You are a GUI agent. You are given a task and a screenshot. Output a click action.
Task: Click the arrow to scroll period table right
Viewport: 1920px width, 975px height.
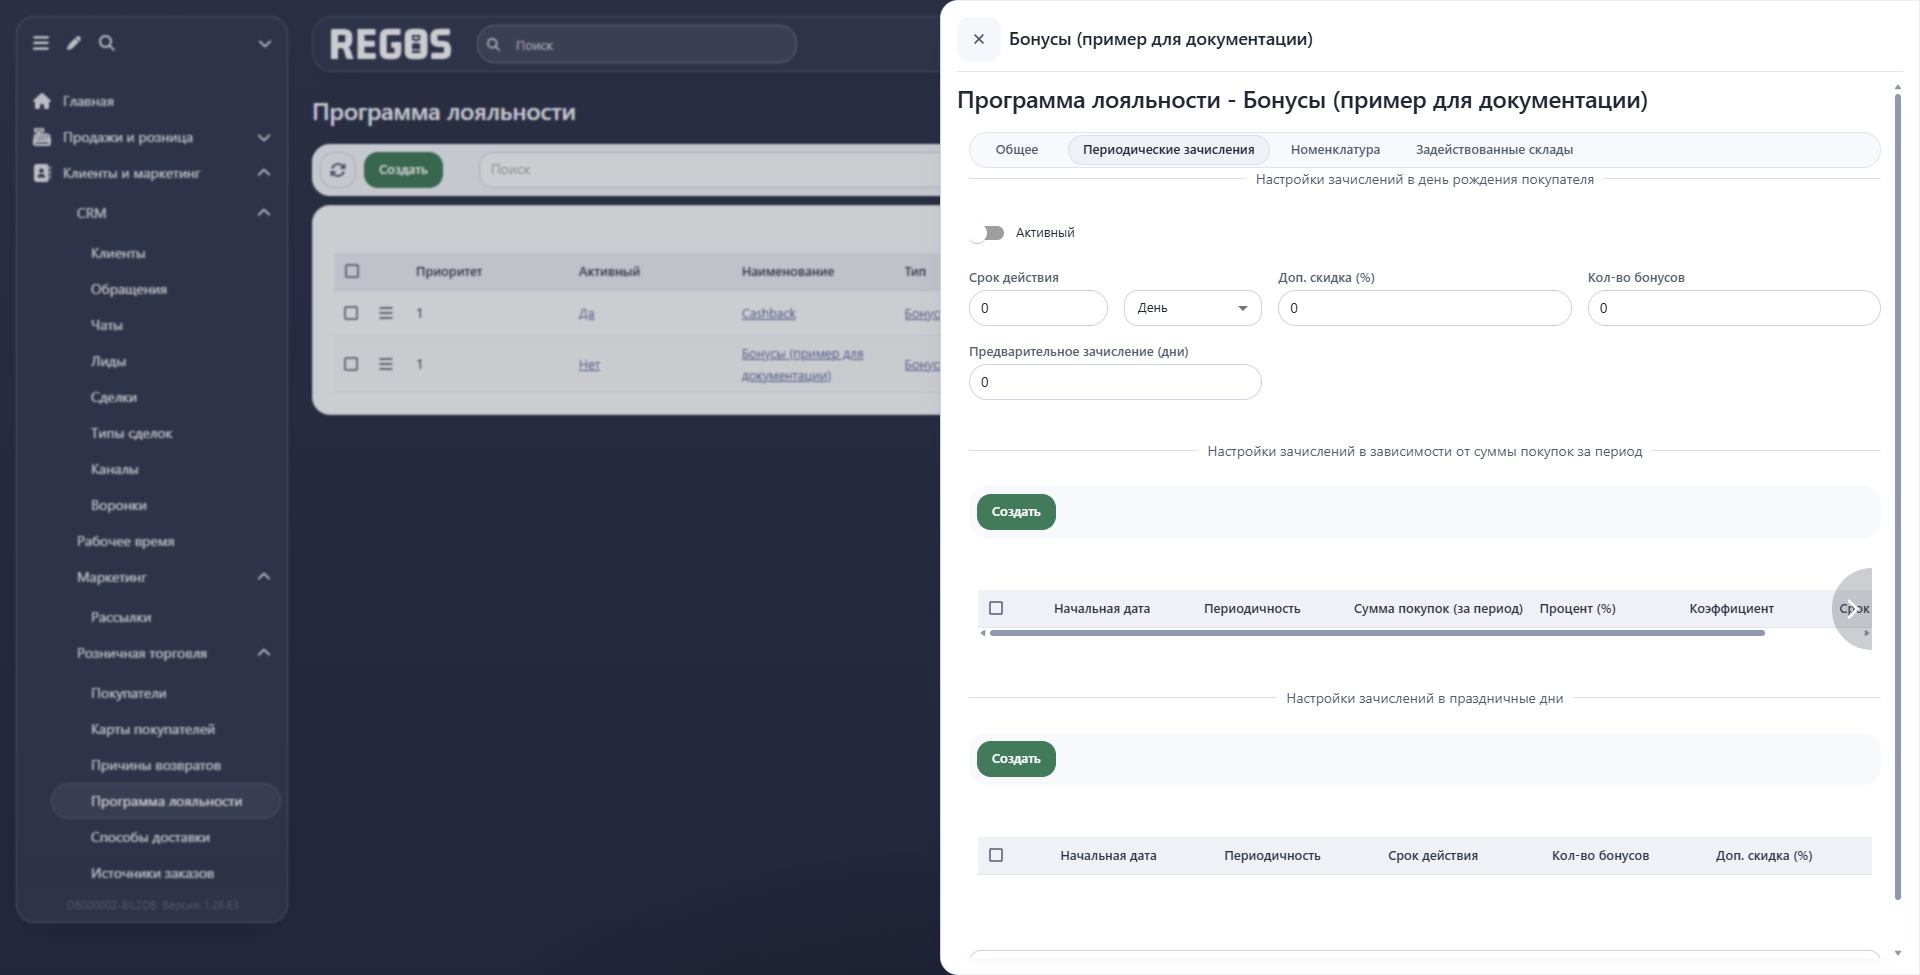pos(1852,609)
